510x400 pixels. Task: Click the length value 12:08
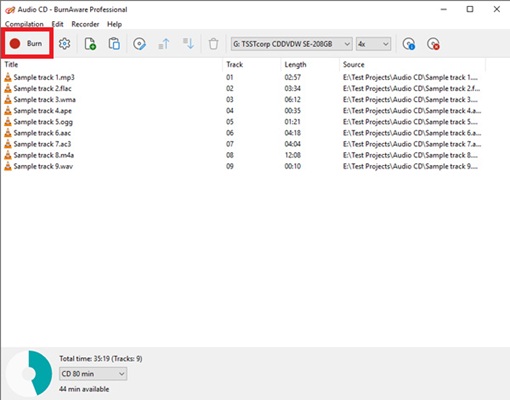pos(292,155)
